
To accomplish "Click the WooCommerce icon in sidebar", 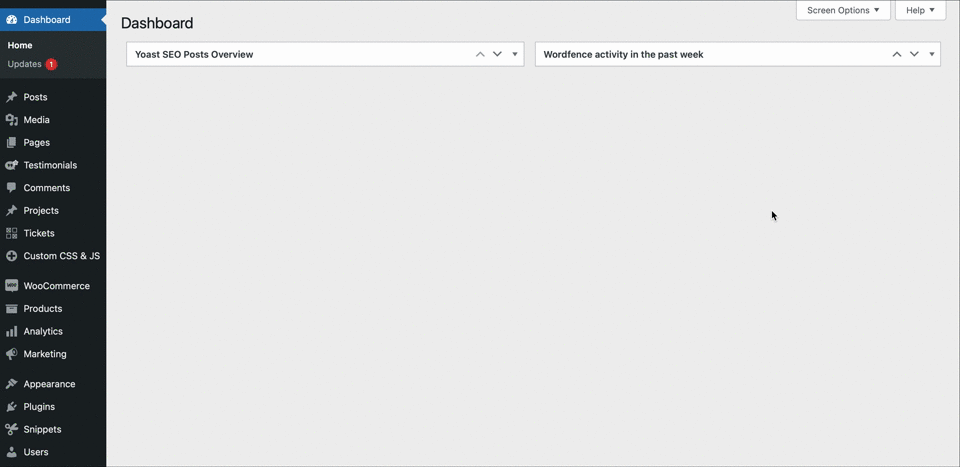I will click(x=12, y=286).
